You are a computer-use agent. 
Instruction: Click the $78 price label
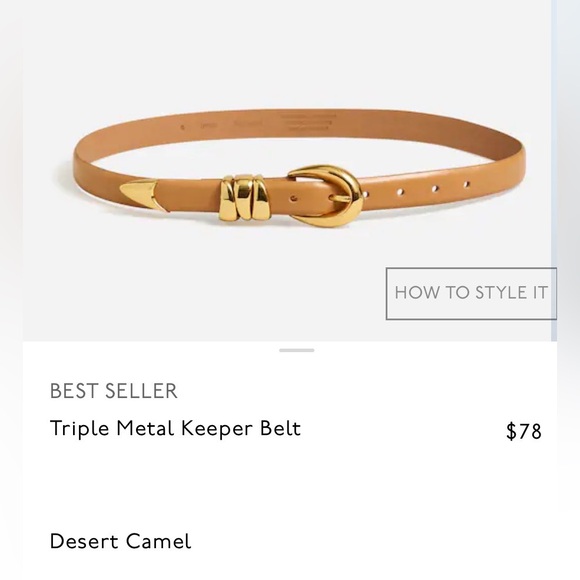pyautogui.click(x=523, y=431)
